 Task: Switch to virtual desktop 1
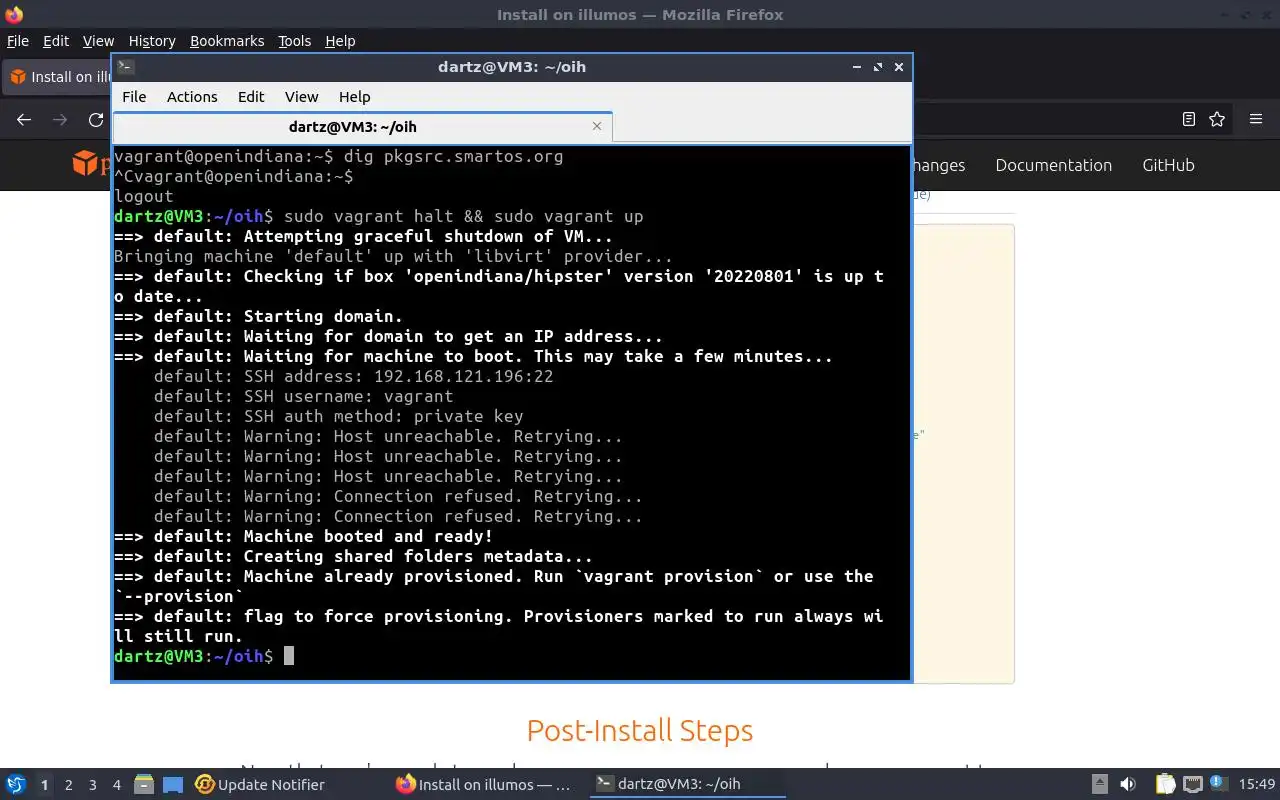click(44, 785)
